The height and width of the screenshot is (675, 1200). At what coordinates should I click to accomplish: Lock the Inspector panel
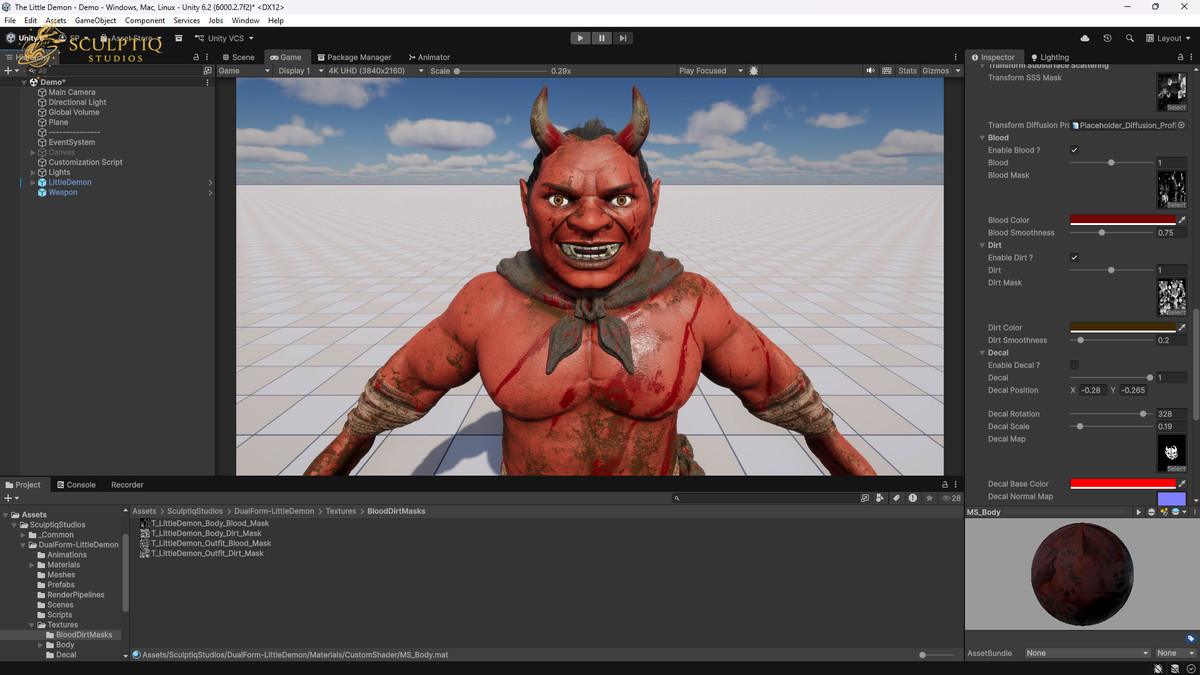click(x=1179, y=57)
